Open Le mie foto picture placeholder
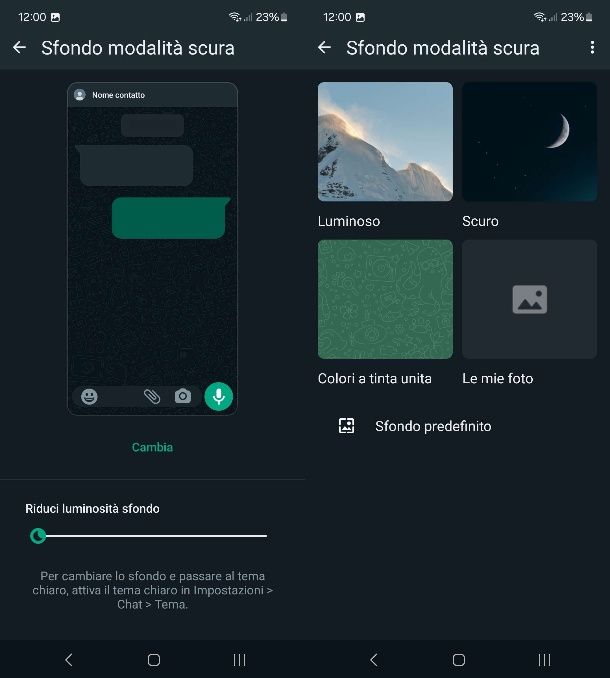The image size is (610, 678). click(x=530, y=299)
